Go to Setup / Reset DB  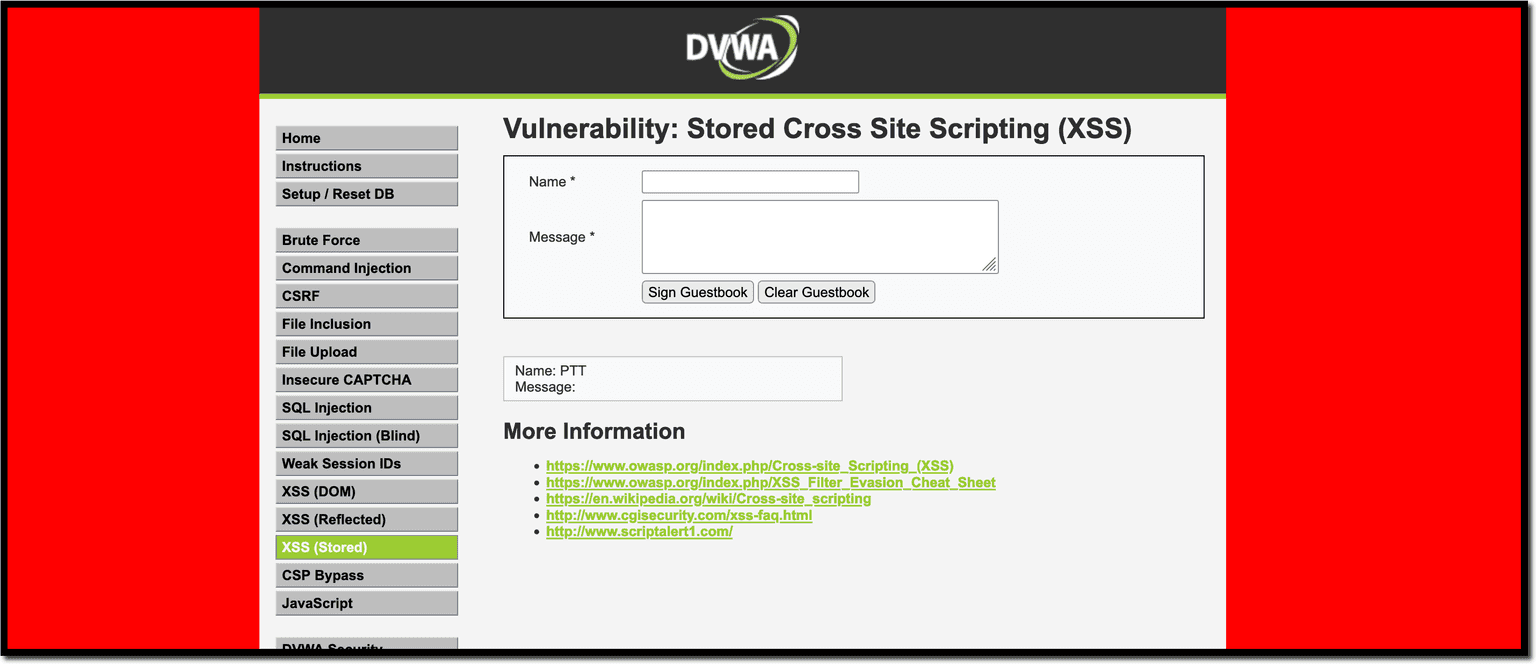tap(366, 193)
